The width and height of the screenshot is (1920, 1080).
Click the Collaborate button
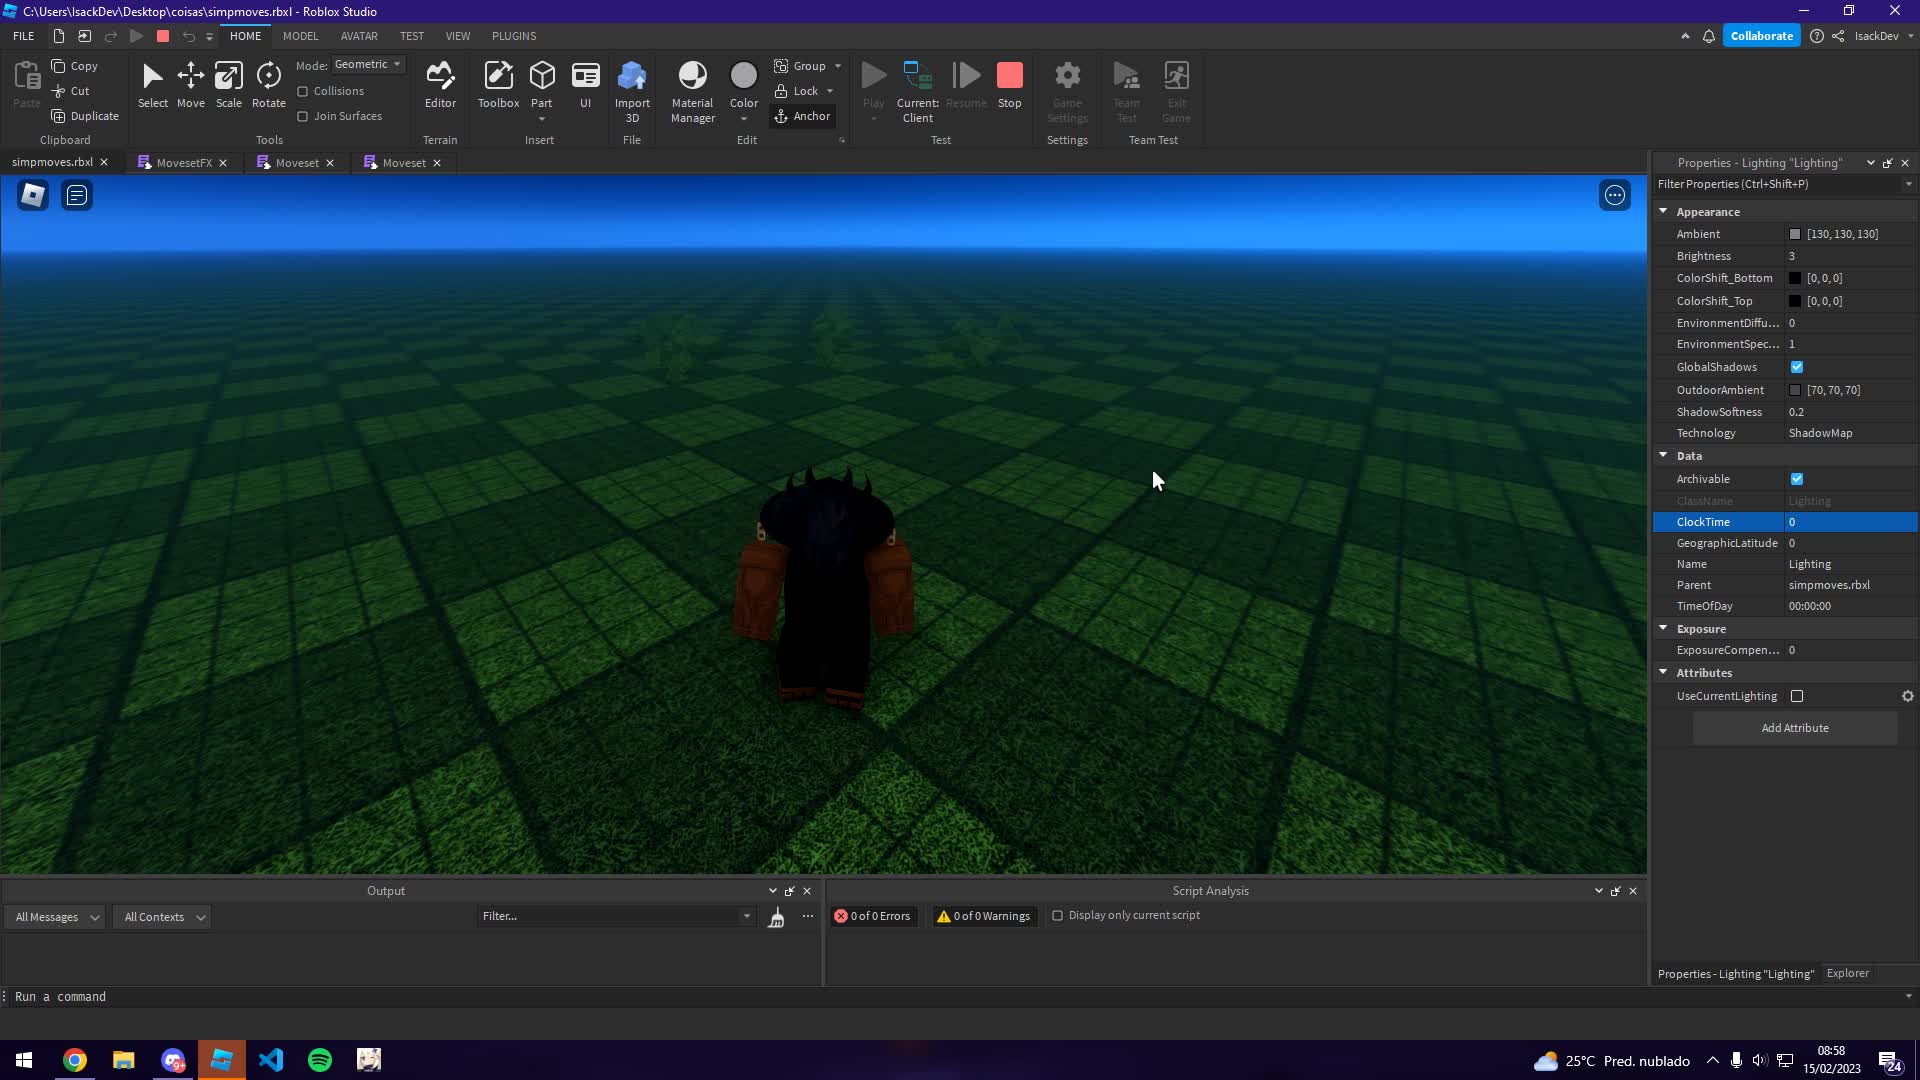point(1761,36)
